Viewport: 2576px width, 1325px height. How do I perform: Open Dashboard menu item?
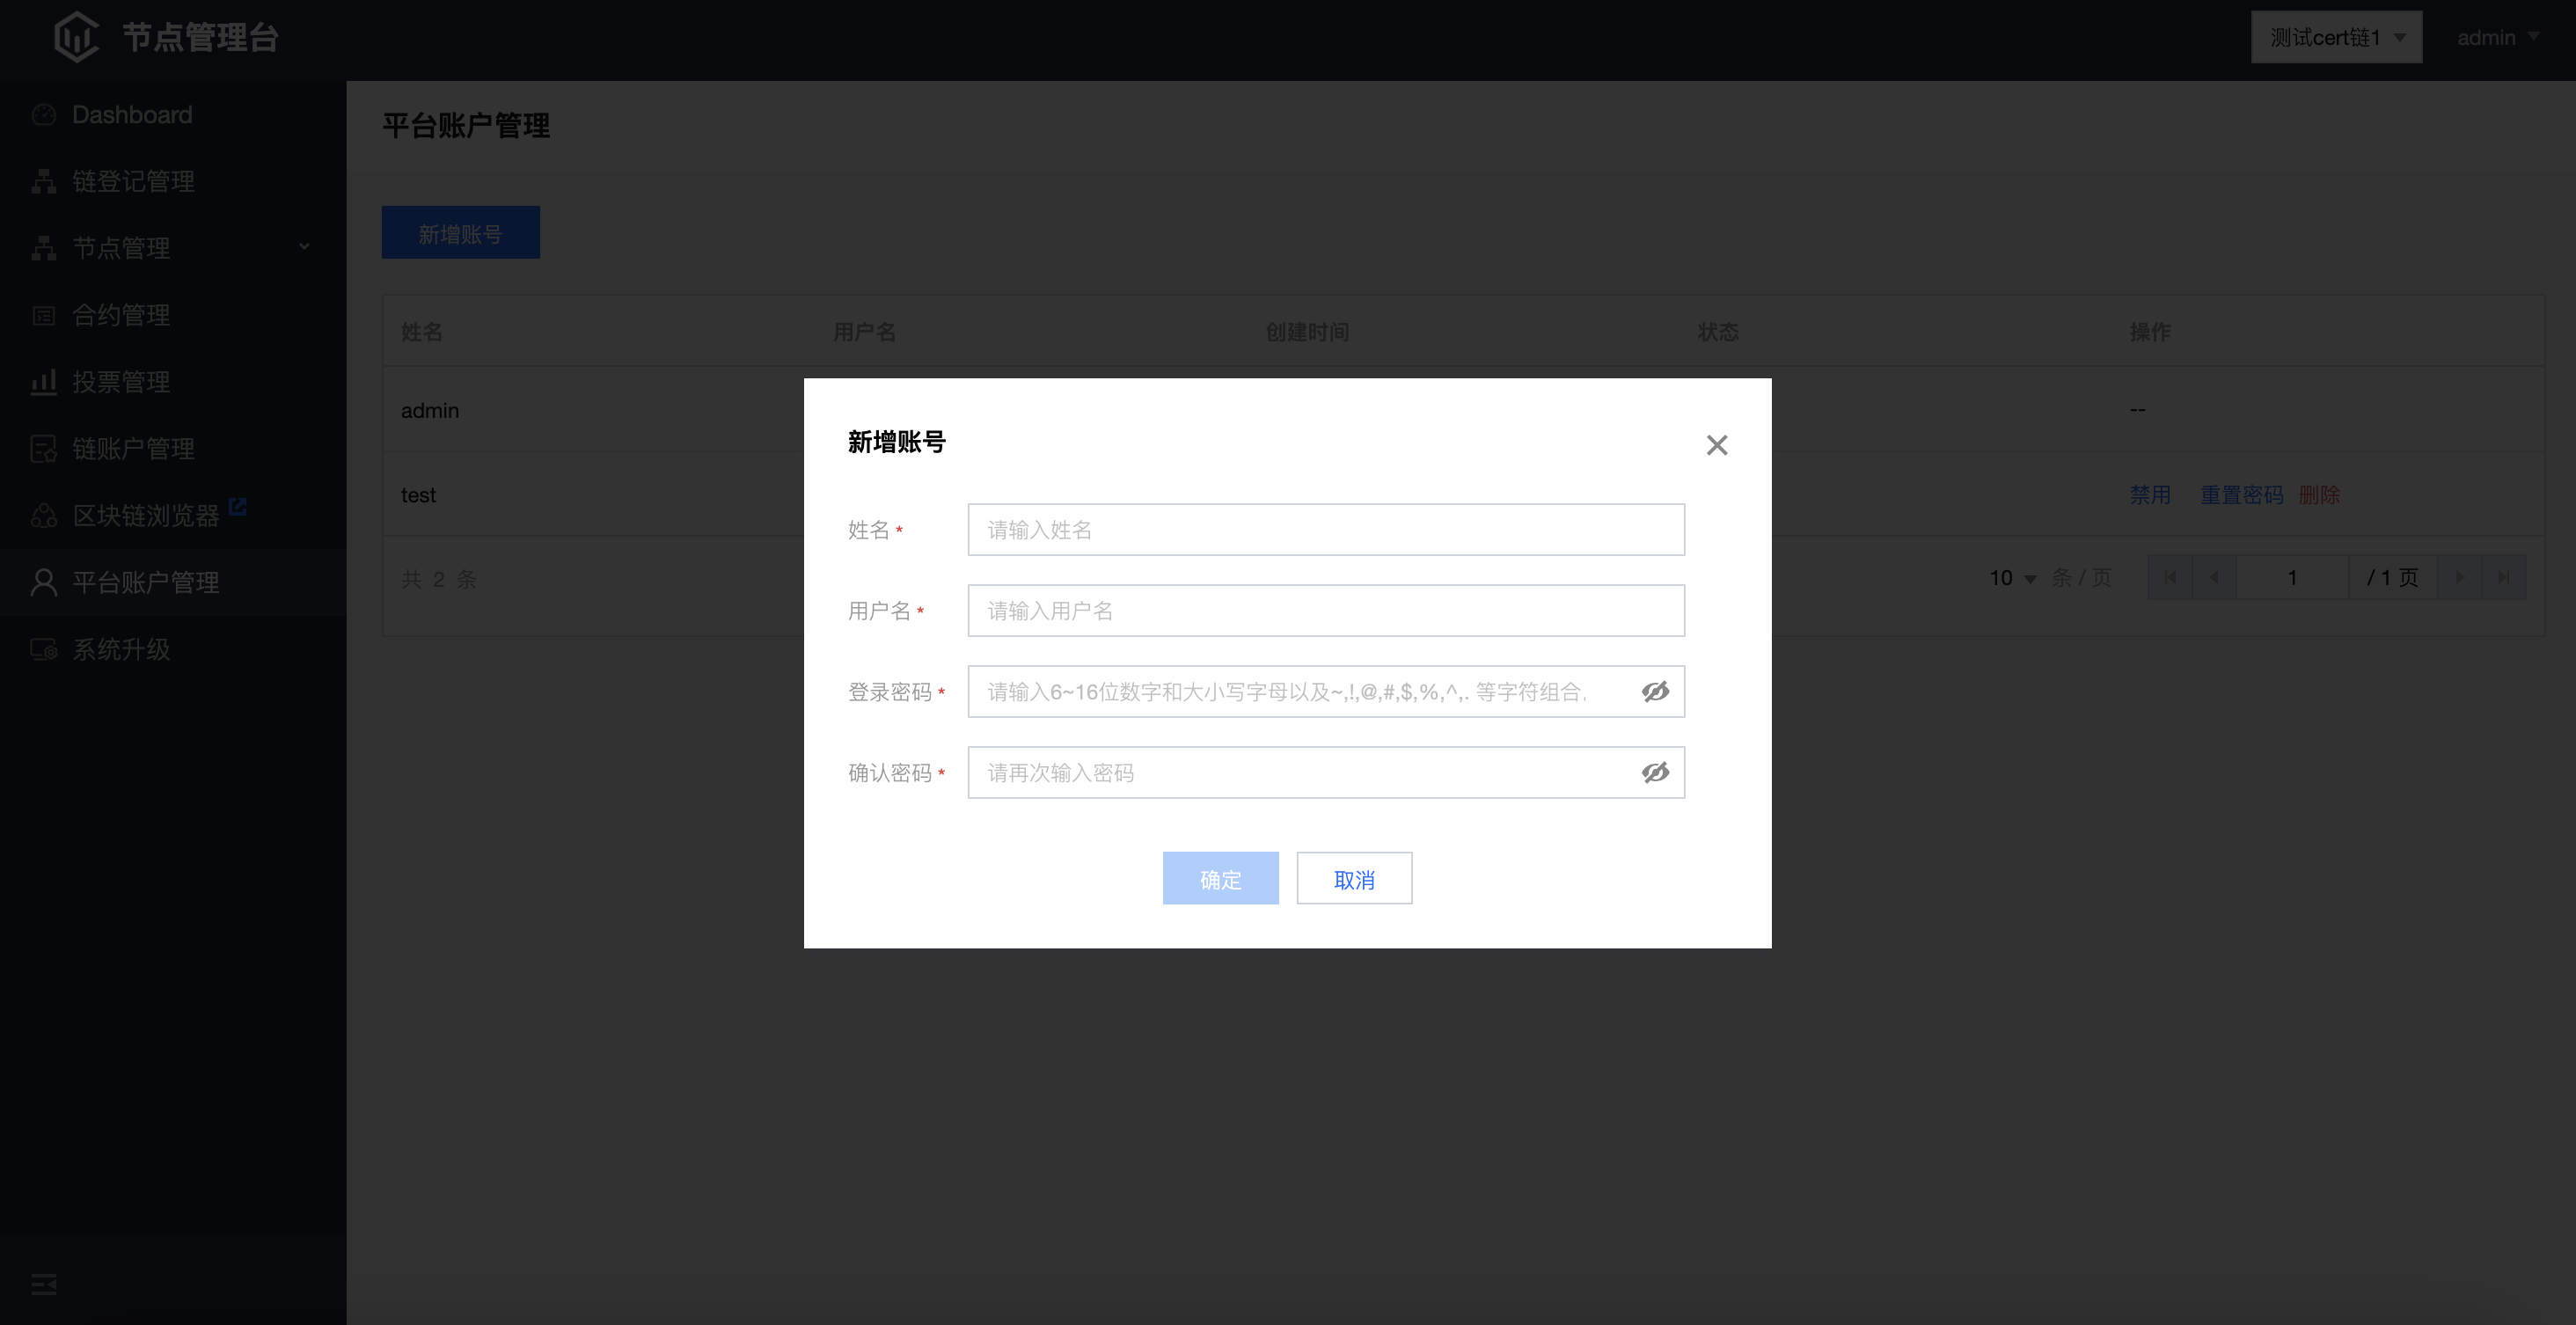pos(173,115)
